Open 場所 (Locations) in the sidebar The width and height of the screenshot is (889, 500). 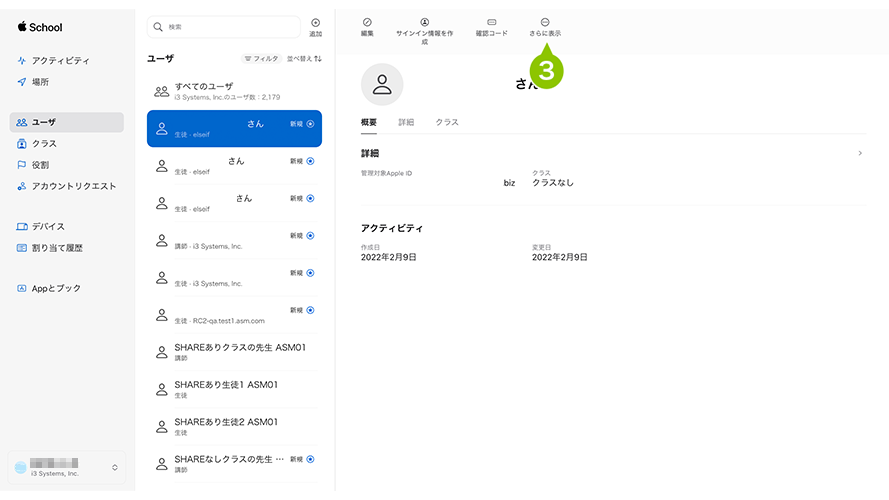point(33,82)
